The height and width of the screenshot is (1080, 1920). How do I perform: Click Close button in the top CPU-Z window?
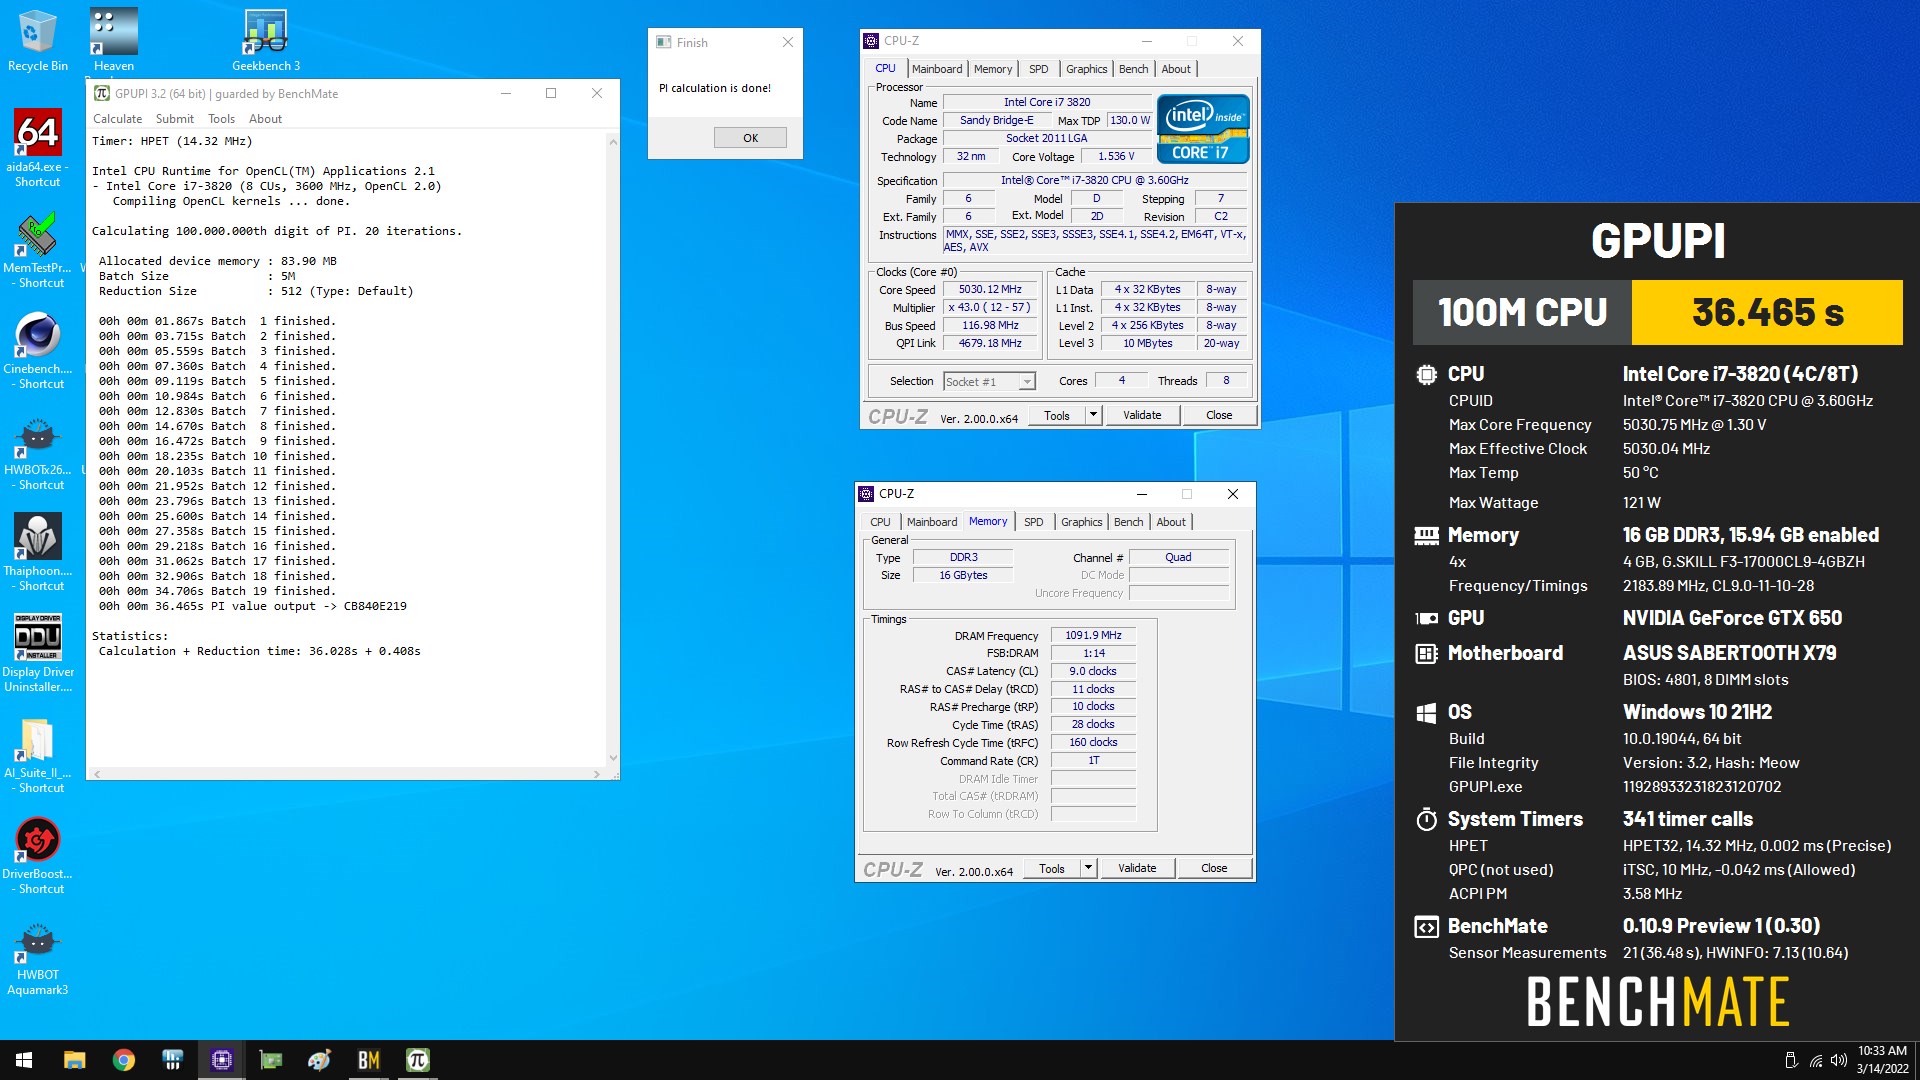pyautogui.click(x=1219, y=415)
